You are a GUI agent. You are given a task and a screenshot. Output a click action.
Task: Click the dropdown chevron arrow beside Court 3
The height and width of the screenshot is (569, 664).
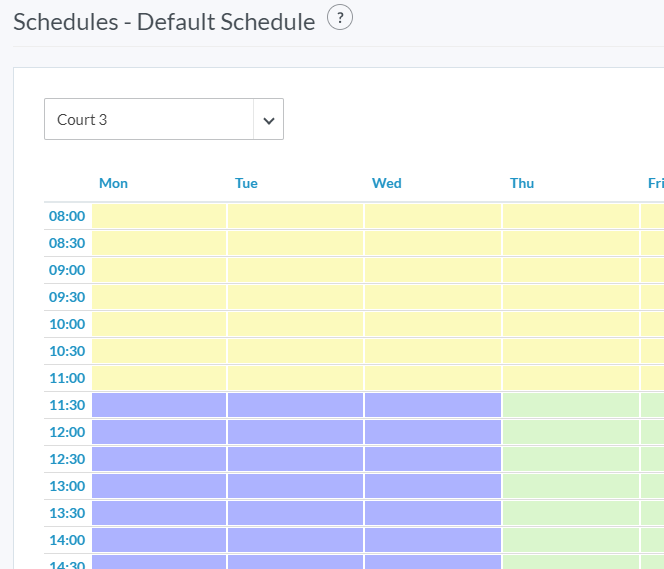268,120
